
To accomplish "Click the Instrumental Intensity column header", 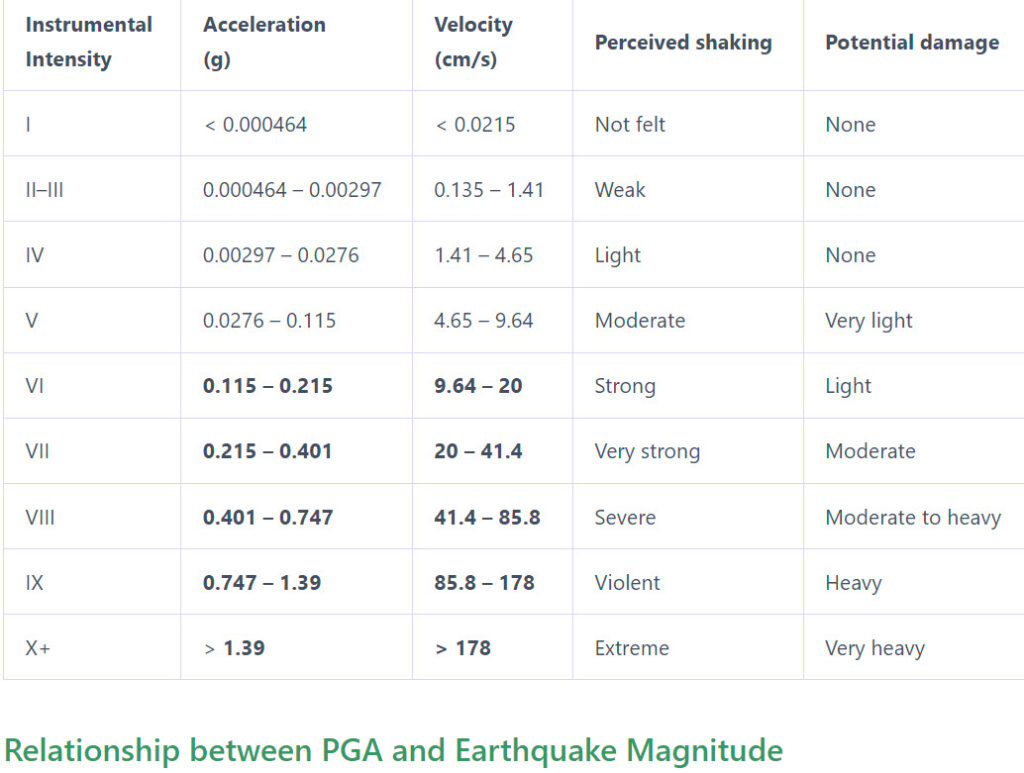I will point(89,42).
